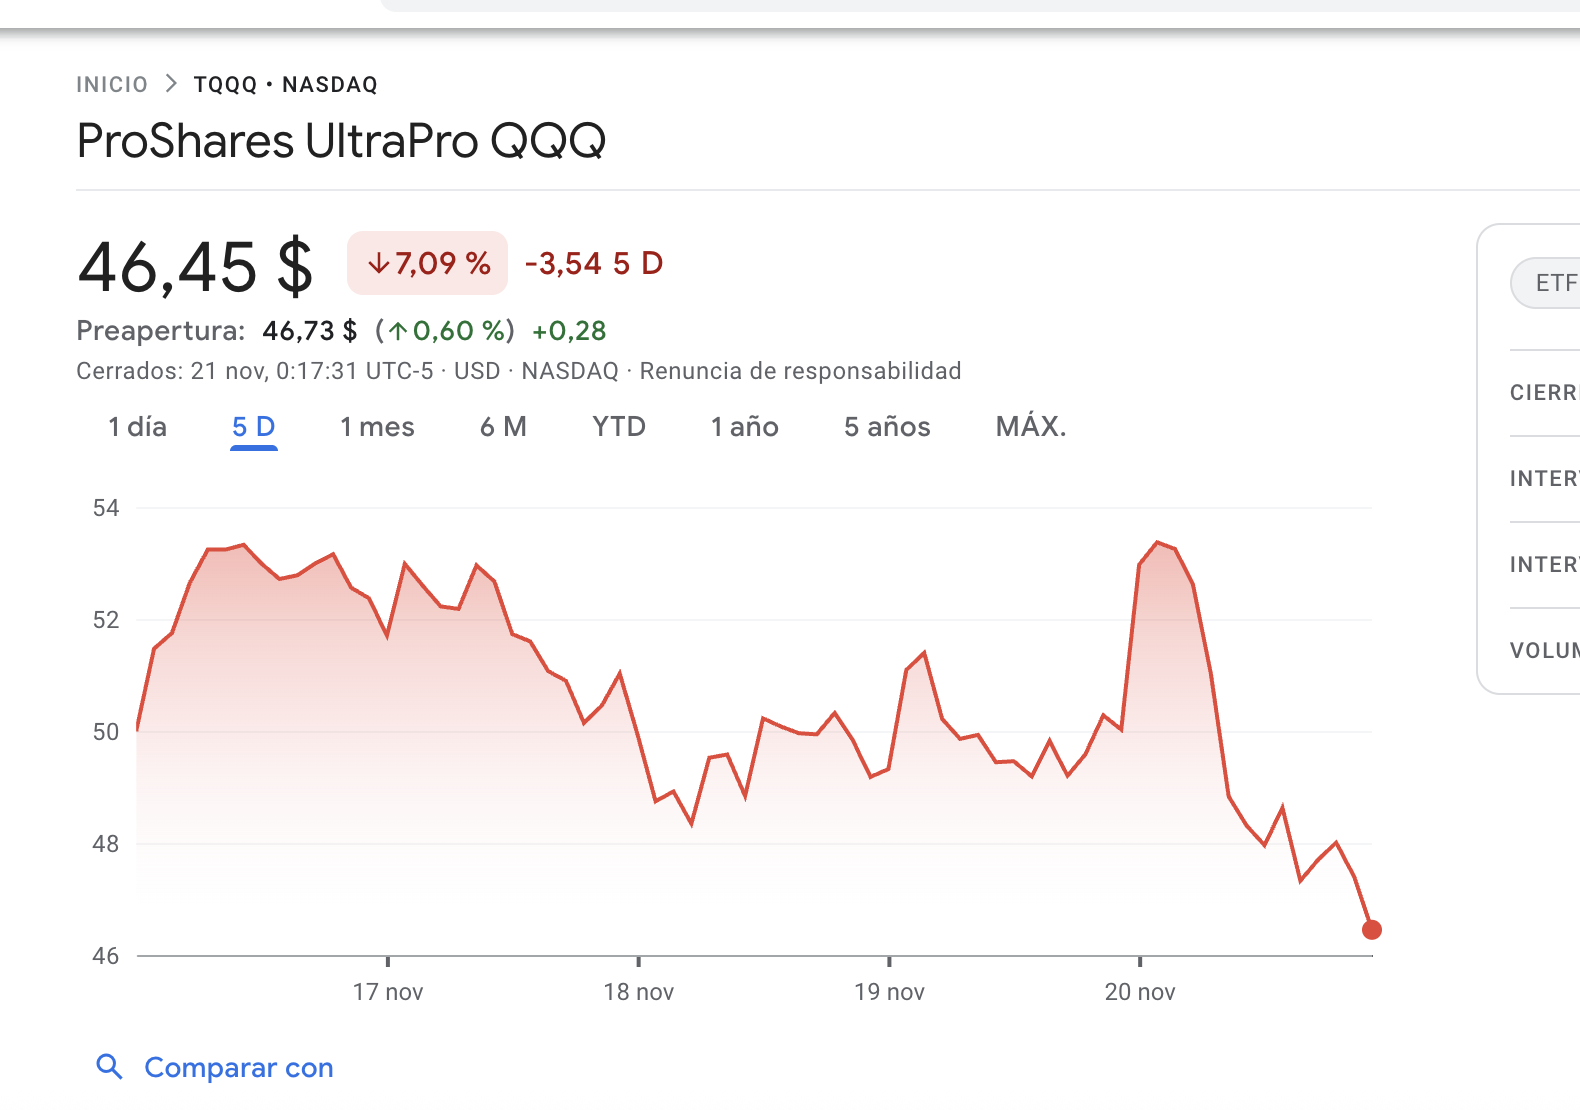Select the 5 D time range

pos(253,427)
